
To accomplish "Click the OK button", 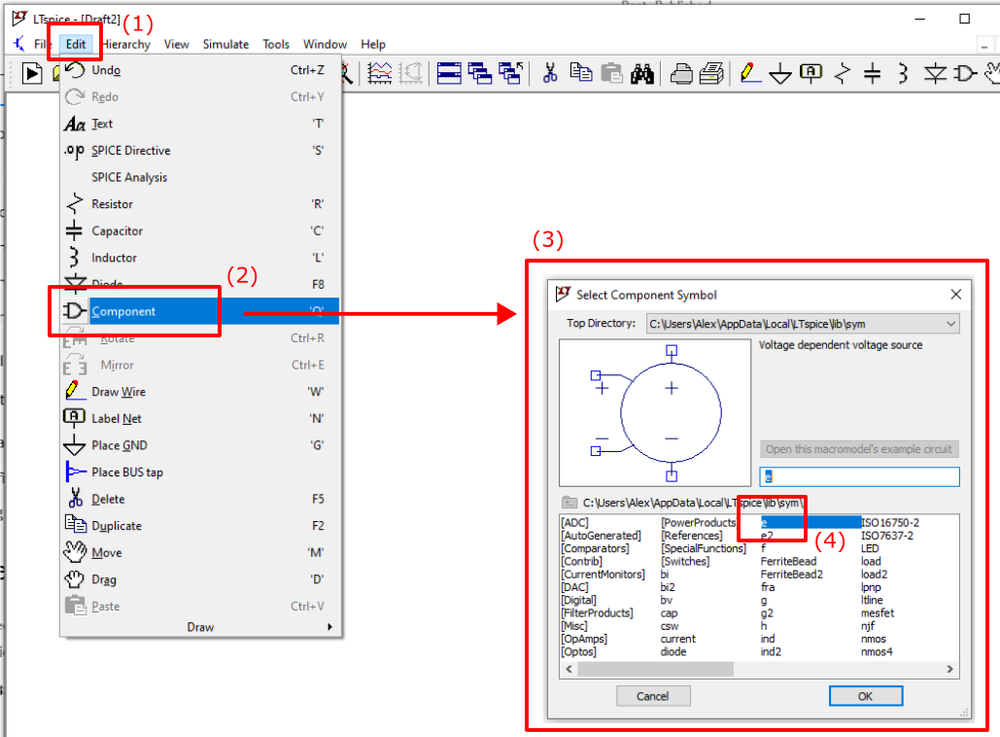I will [x=865, y=696].
